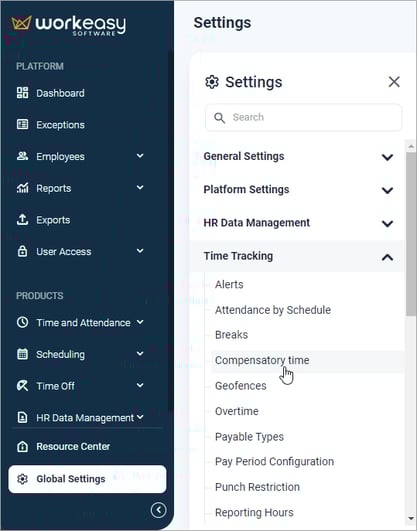Click the settings list scrollbar thumb
417x531 pixels.
click(x=411, y=234)
